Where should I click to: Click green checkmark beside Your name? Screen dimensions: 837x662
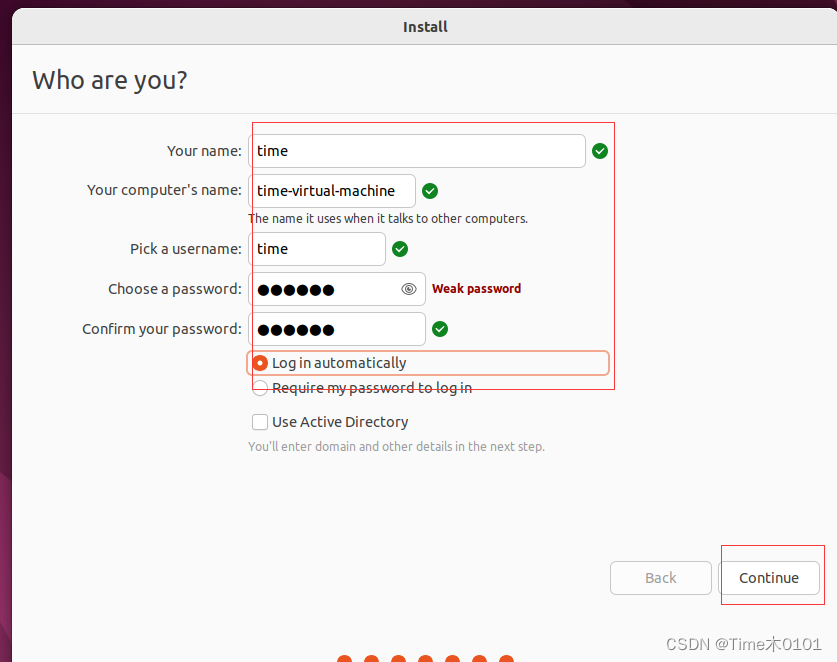pos(600,151)
